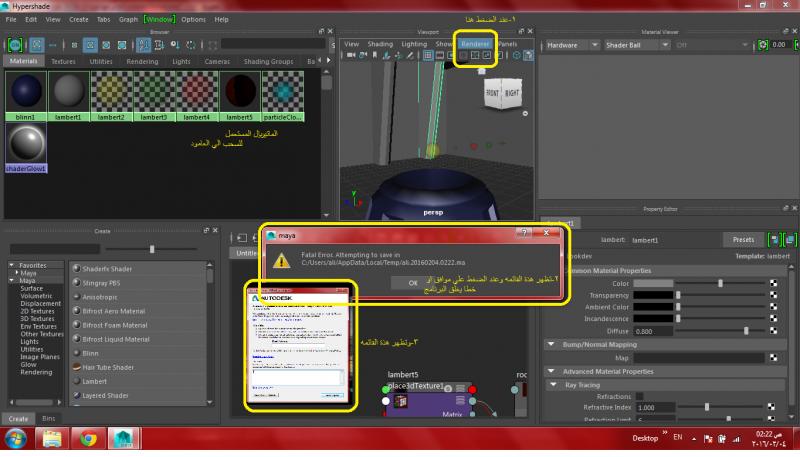Viewport: 800px width, 457px height.
Task: Click OK in the maya fatal error dialog
Action: [412, 283]
